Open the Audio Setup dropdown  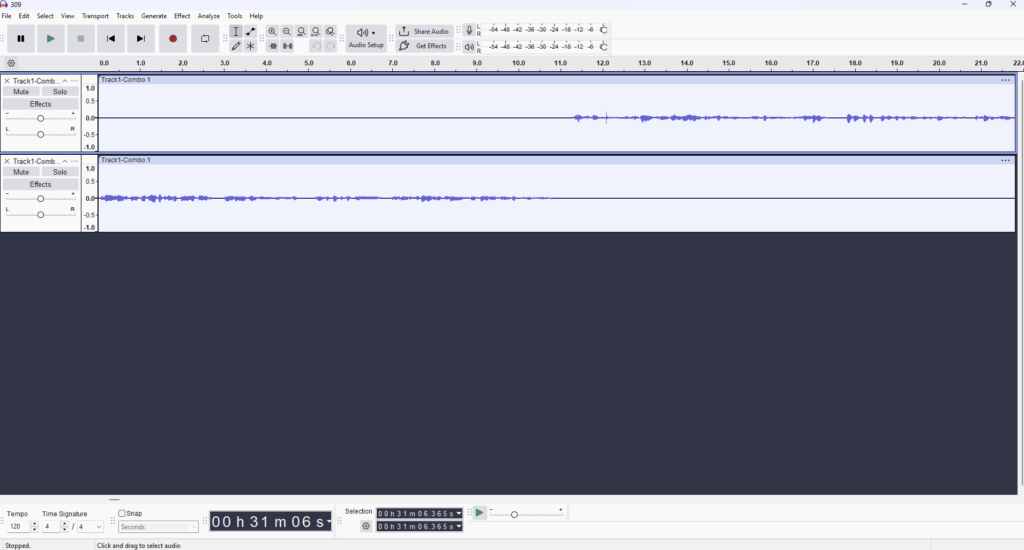[x=366, y=39]
